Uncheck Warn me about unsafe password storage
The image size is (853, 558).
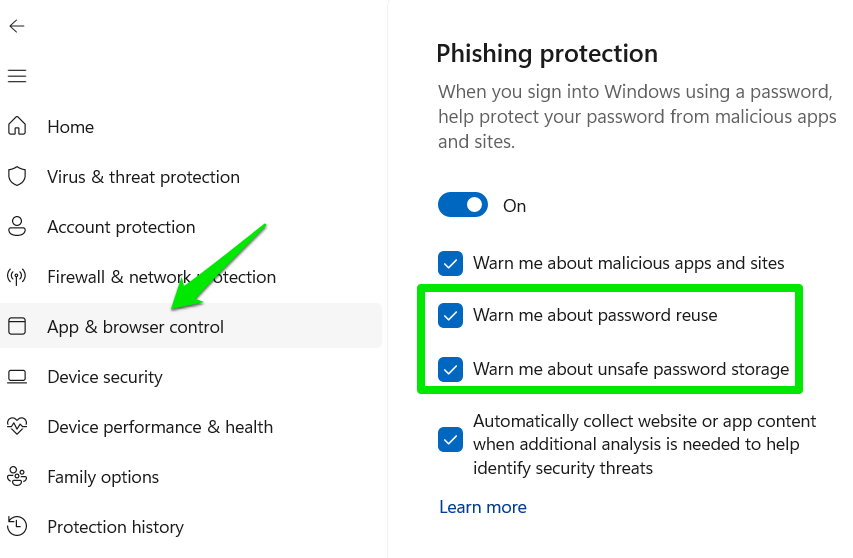pos(451,370)
